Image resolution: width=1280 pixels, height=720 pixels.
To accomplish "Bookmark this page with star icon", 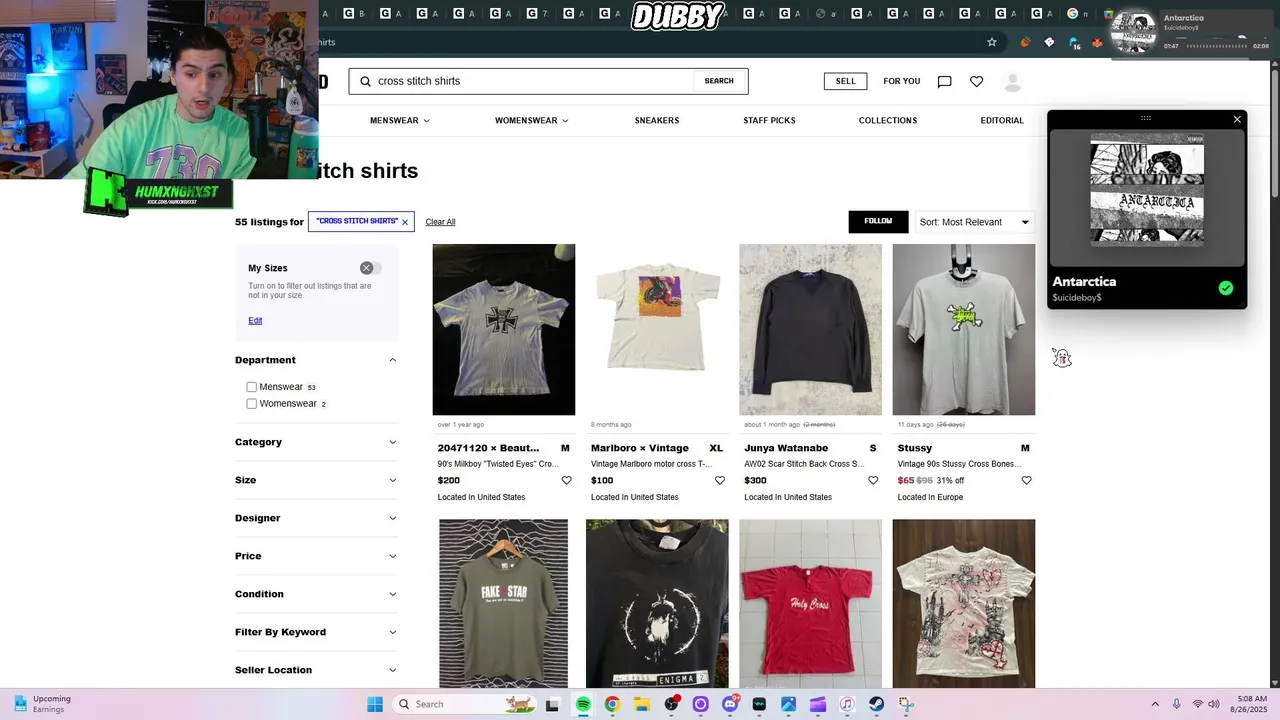I will pos(992,42).
